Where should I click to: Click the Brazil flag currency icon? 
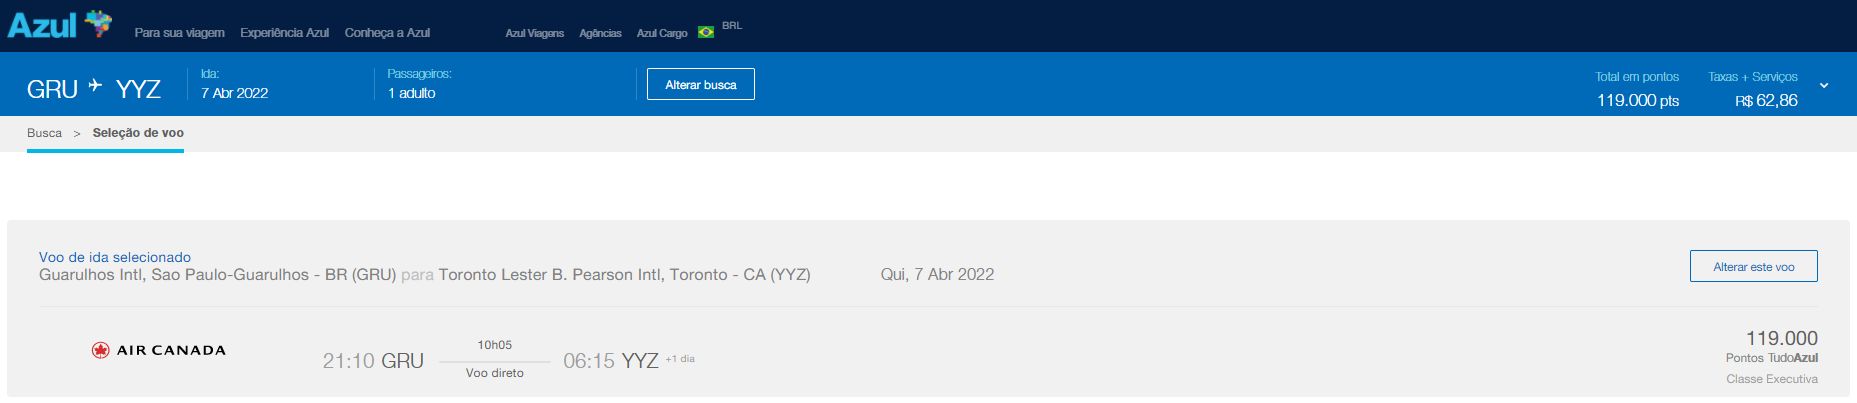coord(706,32)
